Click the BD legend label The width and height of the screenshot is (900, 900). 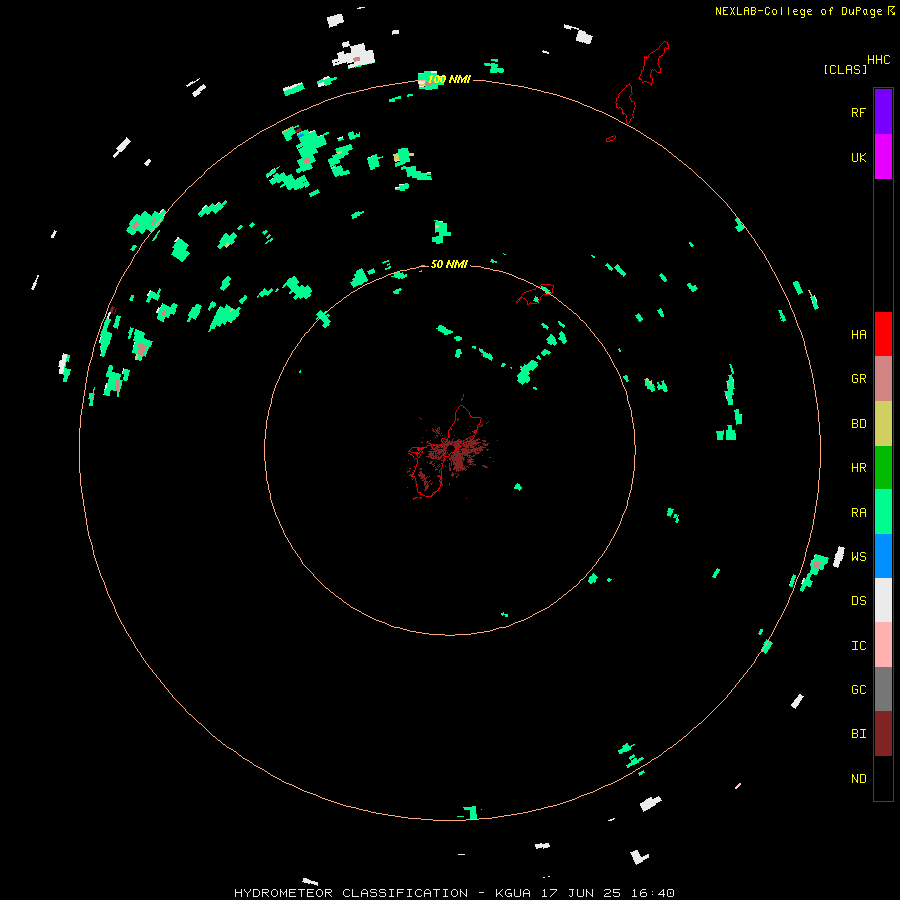(x=858, y=424)
